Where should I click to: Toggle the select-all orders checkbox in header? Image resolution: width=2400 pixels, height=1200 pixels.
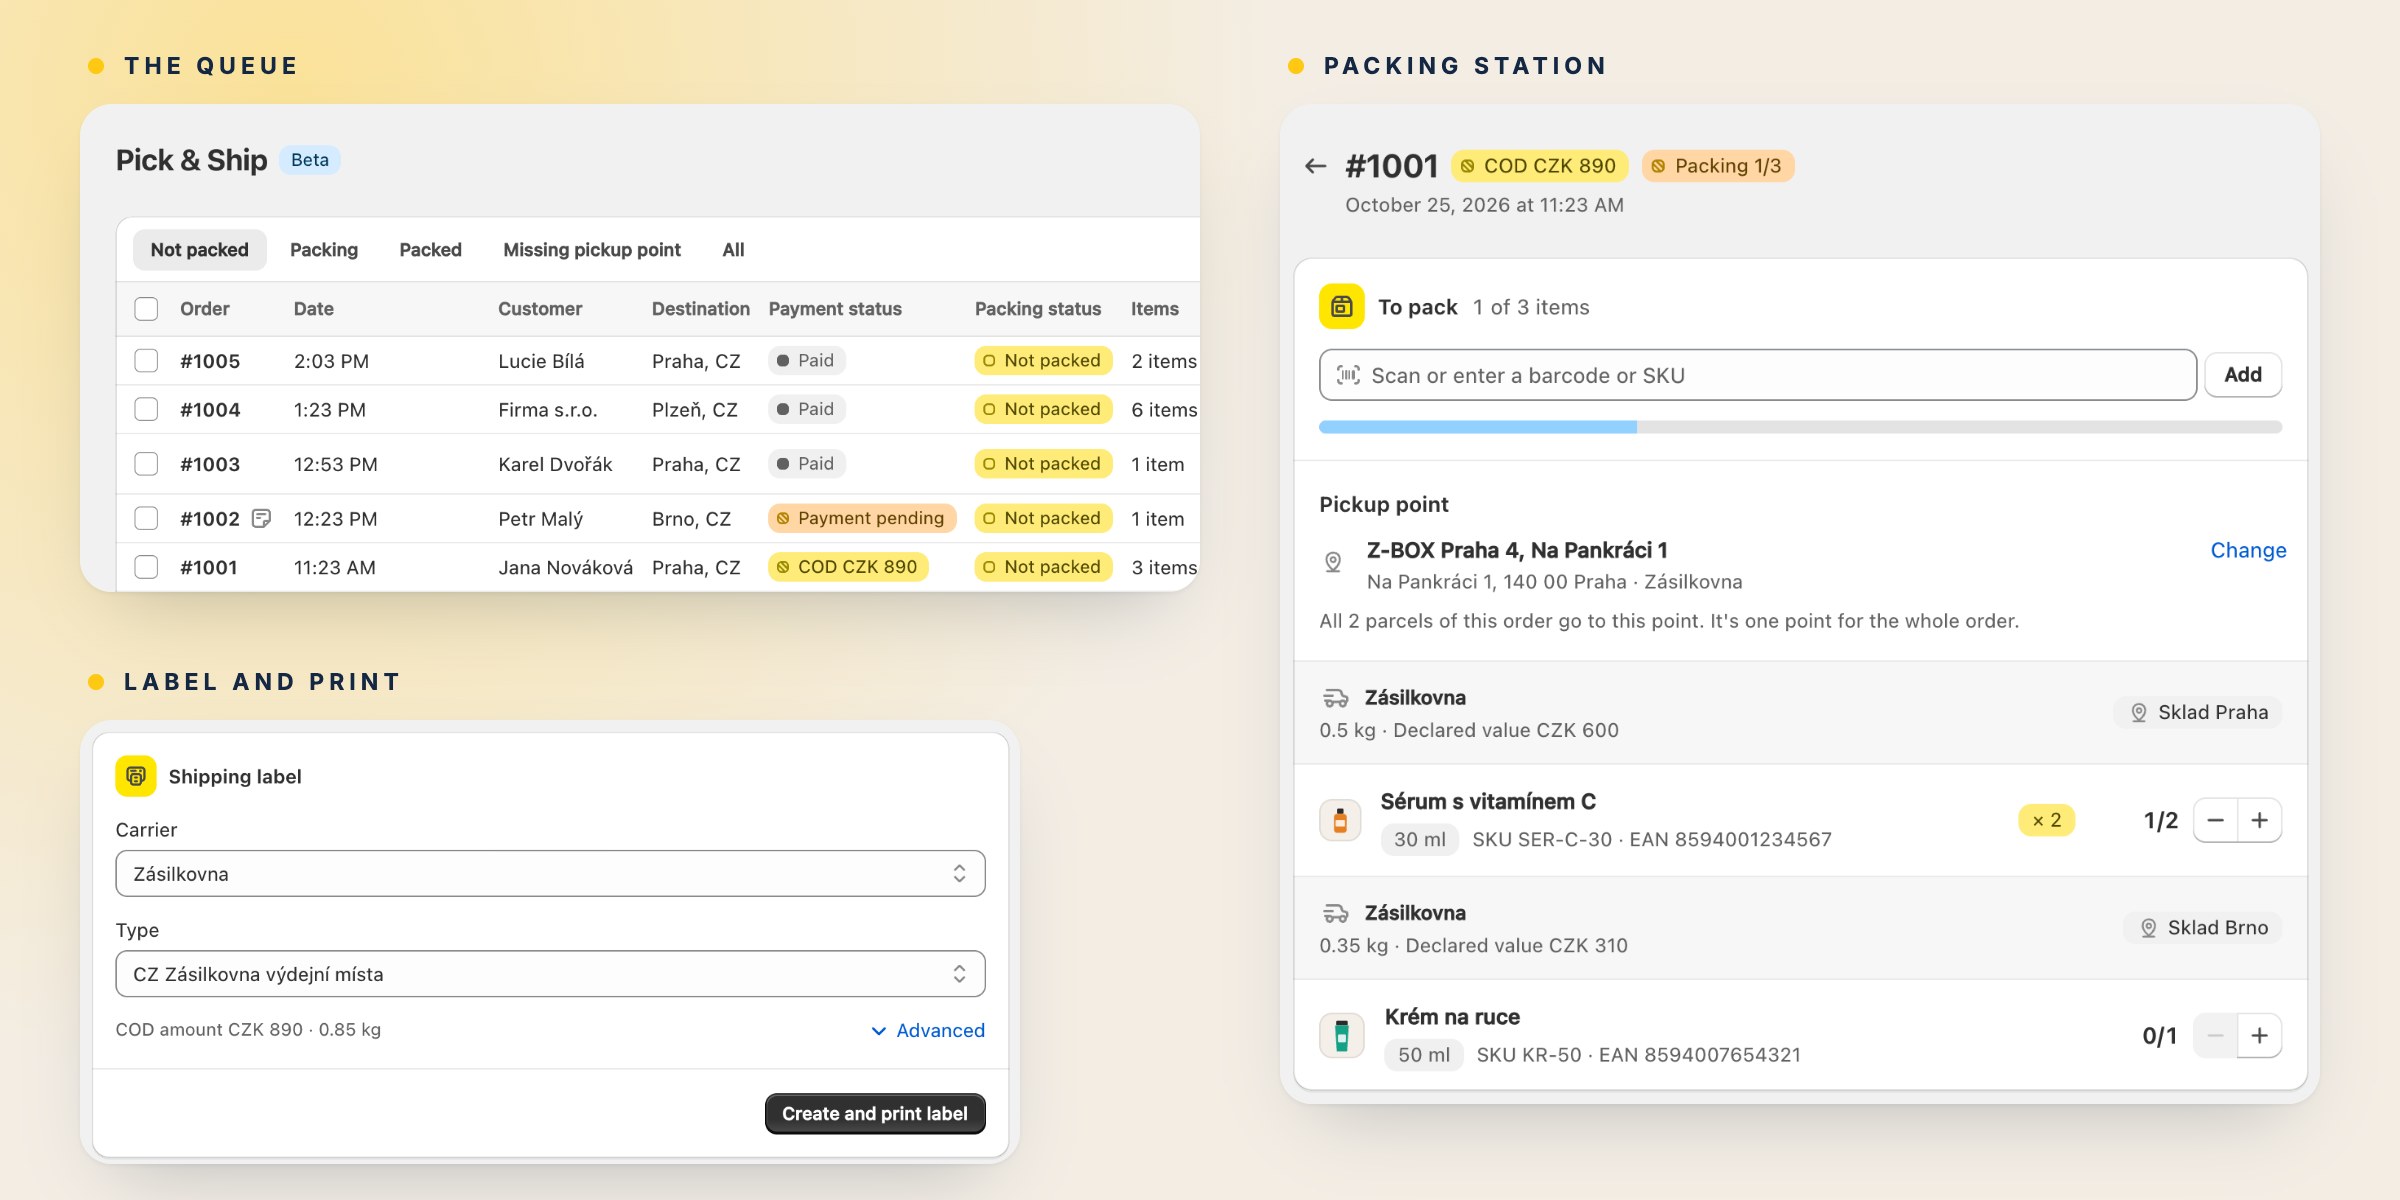[x=146, y=309]
